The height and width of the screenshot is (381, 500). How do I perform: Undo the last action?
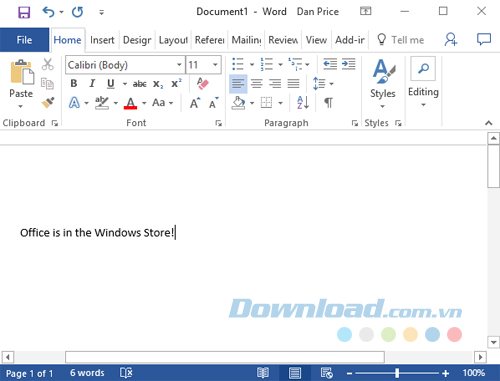click(49, 12)
